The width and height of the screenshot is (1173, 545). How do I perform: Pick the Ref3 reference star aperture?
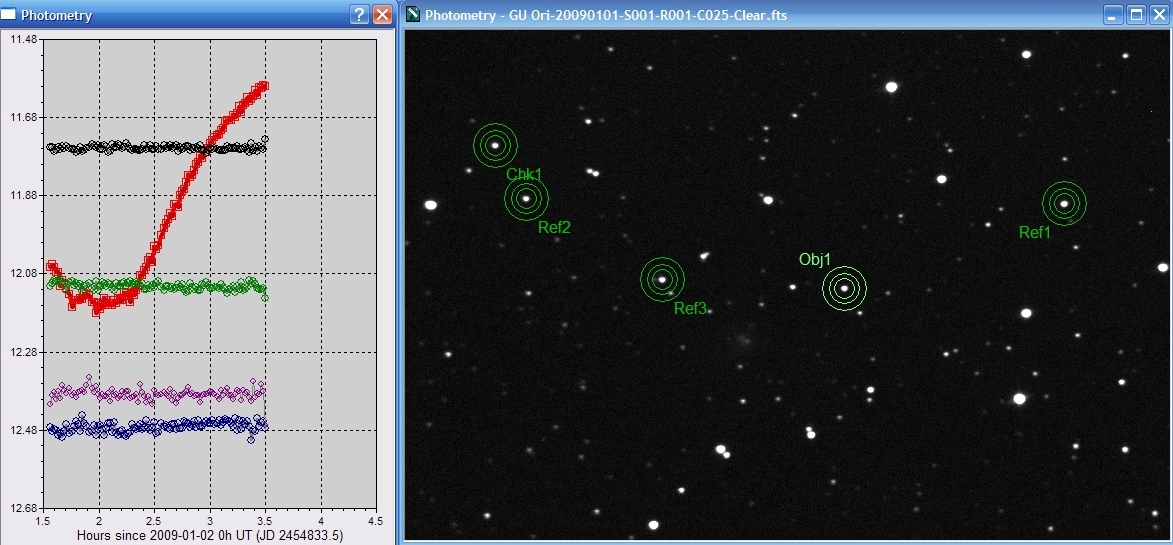(662, 279)
